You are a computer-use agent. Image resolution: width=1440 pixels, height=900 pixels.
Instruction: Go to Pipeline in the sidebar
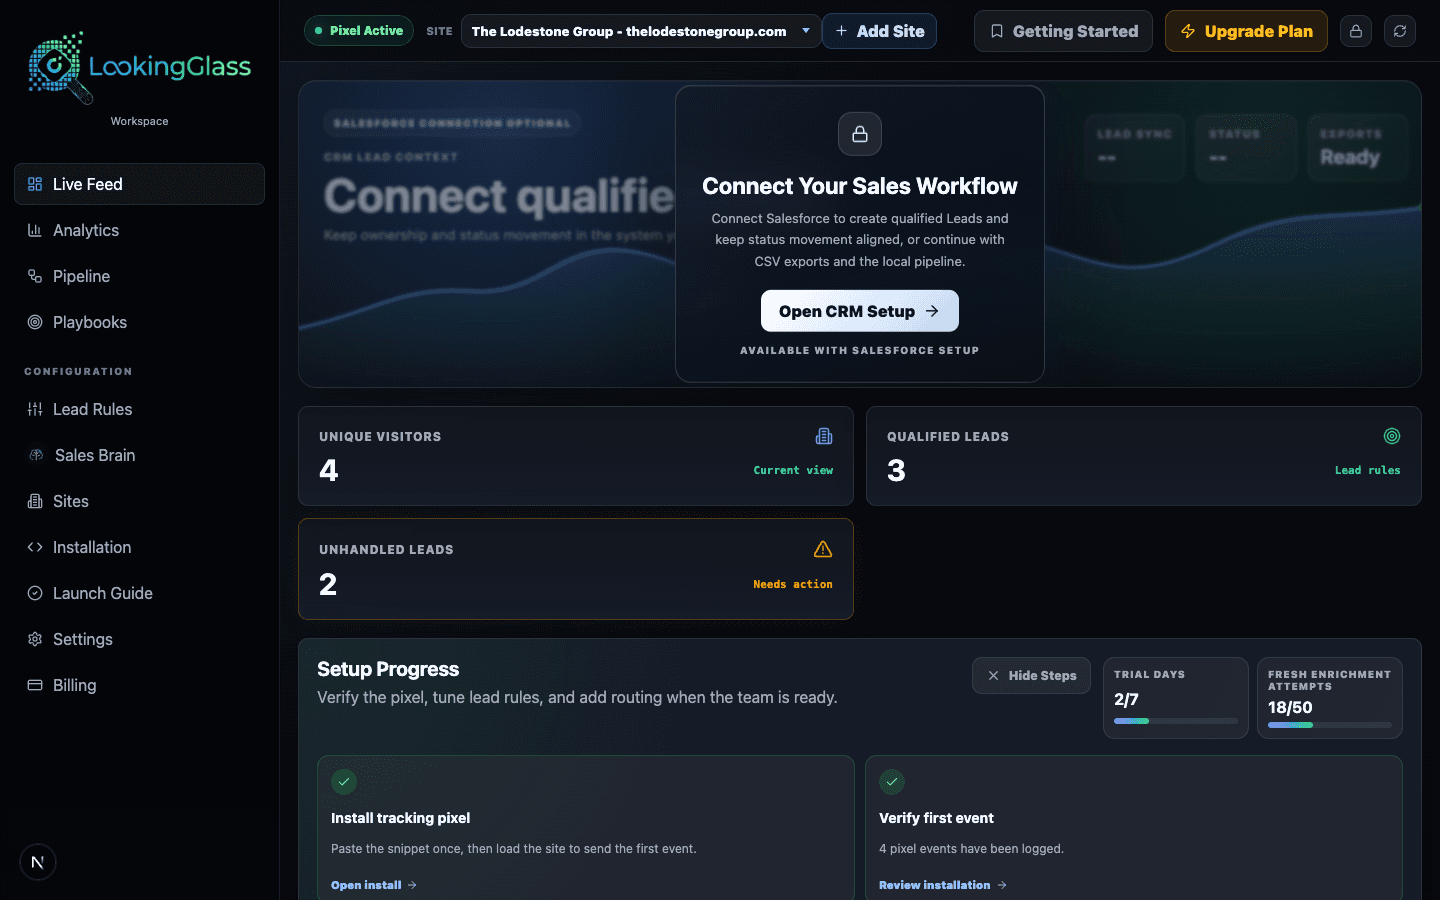[140, 276]
